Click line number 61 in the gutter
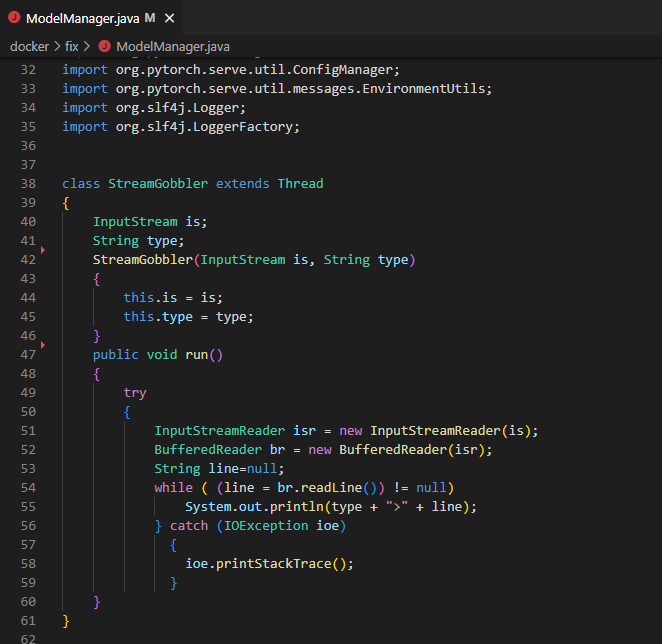The width and height of the screenshot is (662, 644). 28,621
